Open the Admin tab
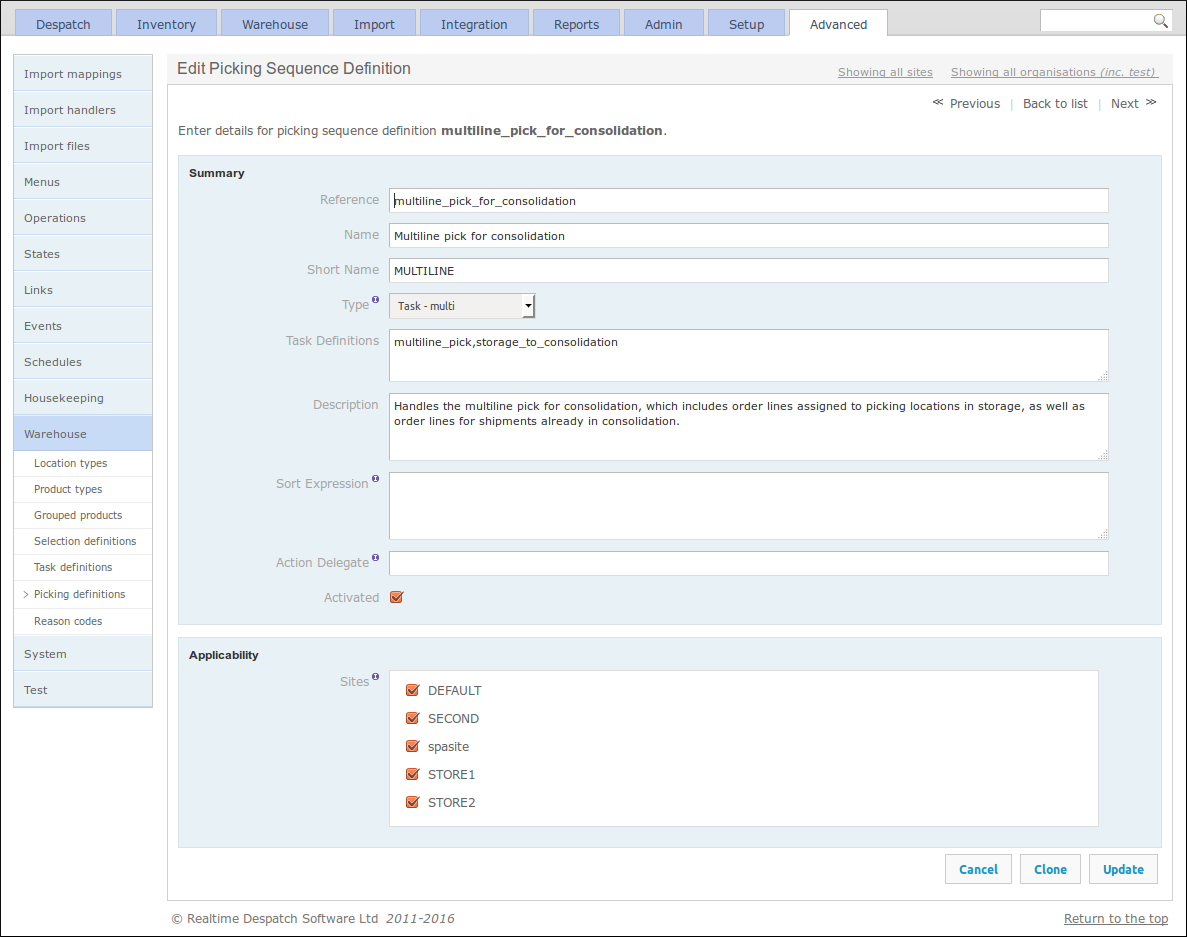The height and width of the screenshot is (937, 1187). 663,24
